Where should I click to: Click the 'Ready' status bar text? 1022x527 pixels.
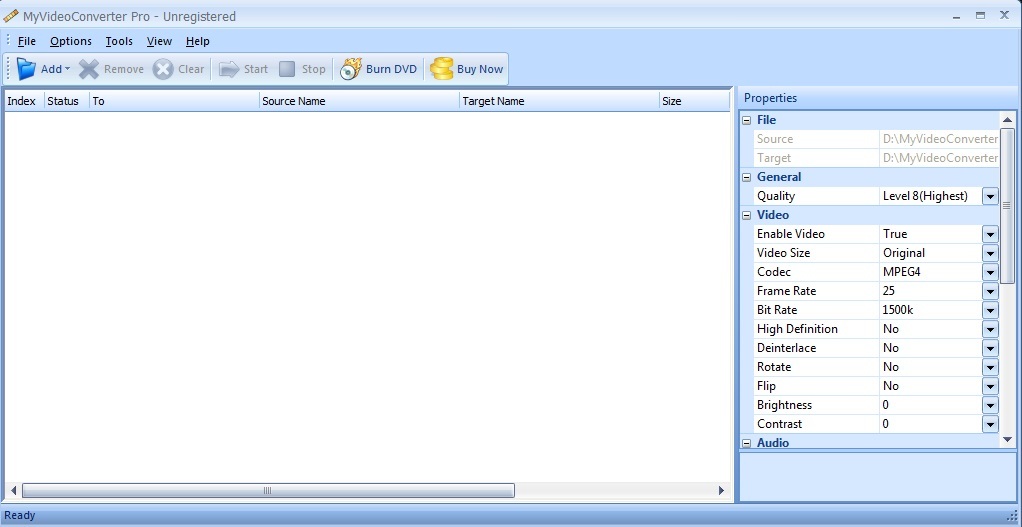point(20,516)
